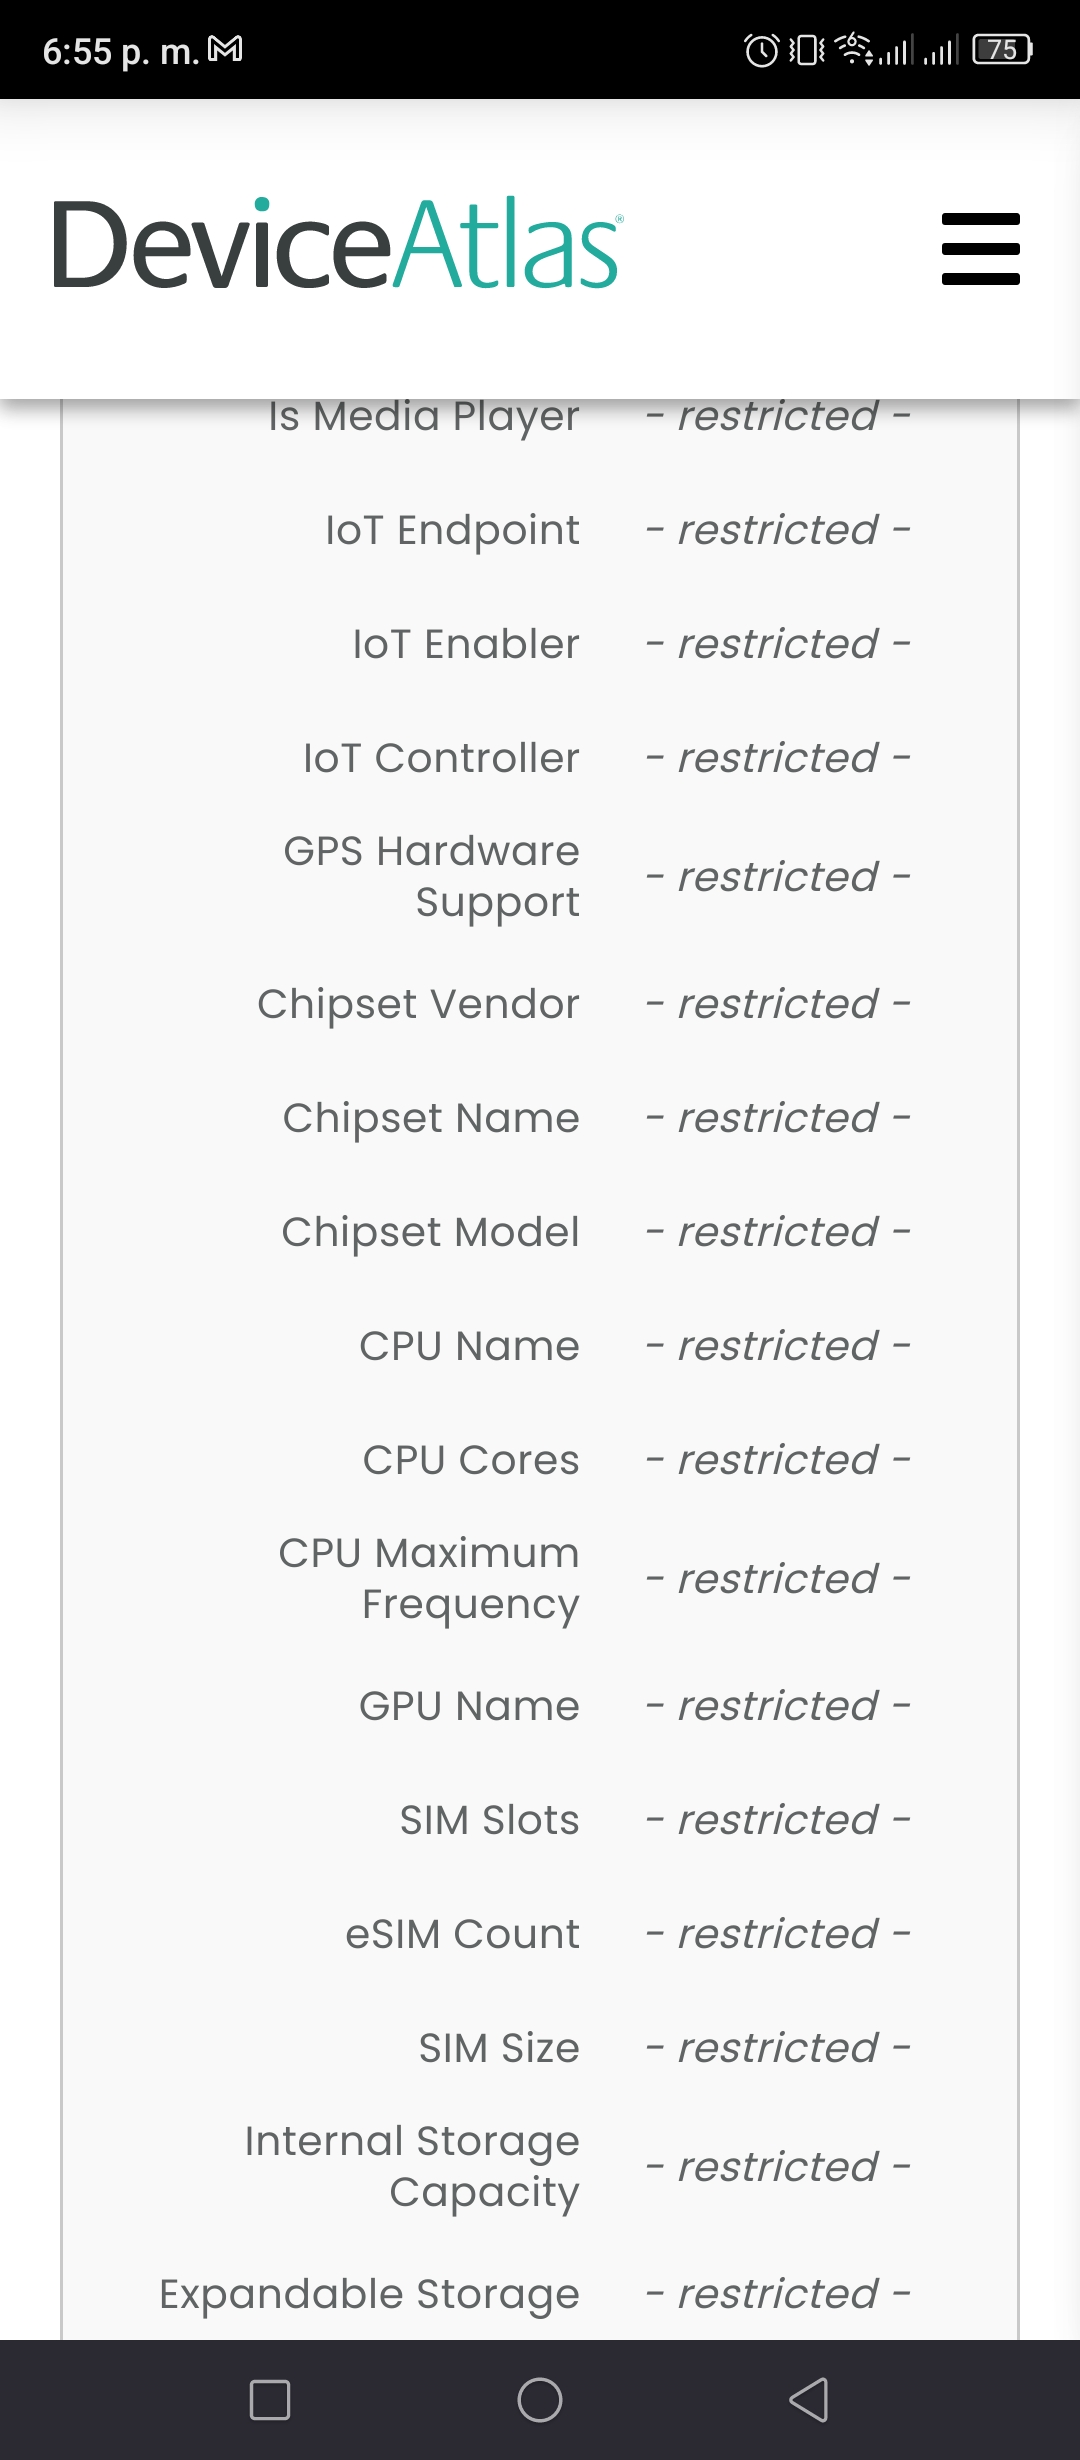Open the hamburger menu
The image size is (1080, 2460).
pyautogui.click(x=980, y=248)
